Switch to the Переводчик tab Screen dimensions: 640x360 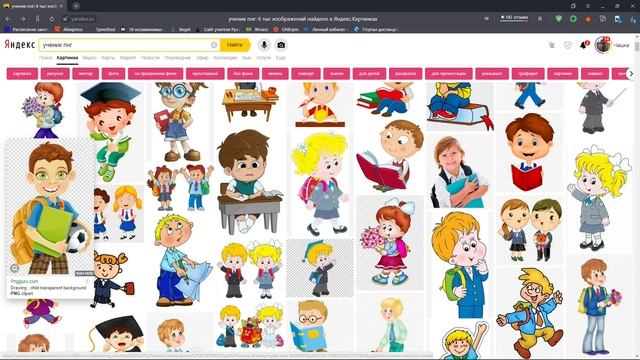pos(178,58)
